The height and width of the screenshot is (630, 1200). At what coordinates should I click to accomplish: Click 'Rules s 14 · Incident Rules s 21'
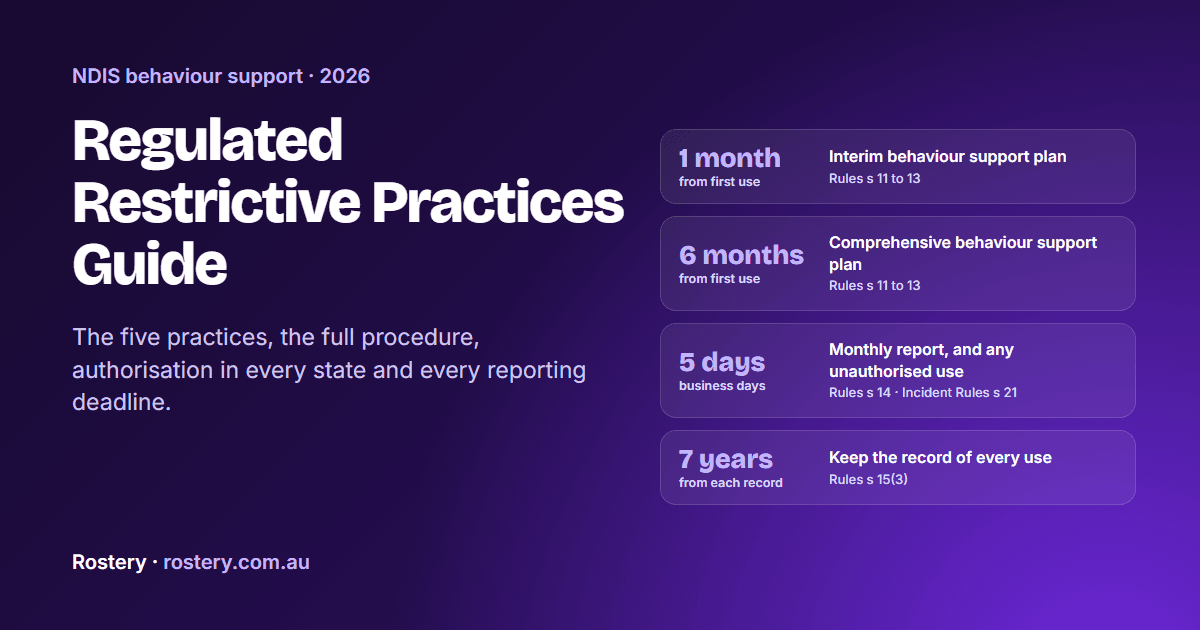[923, 393]
